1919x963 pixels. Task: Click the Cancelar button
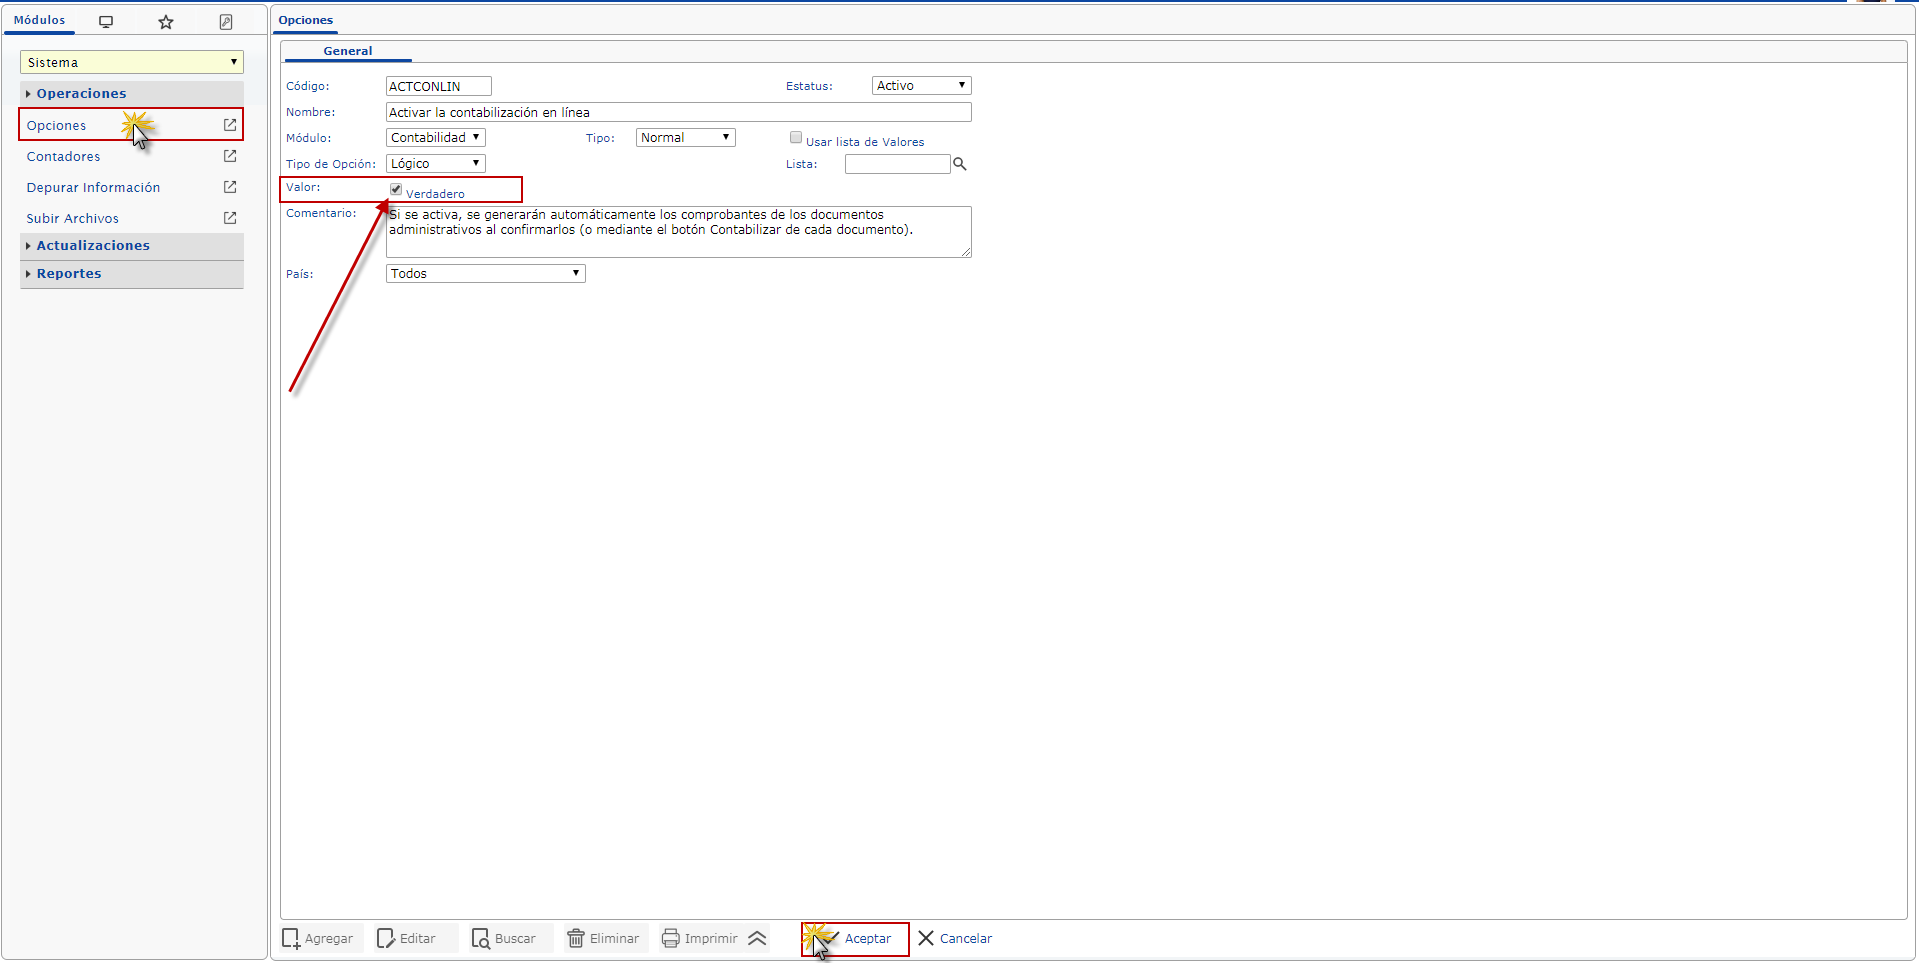click(955, 938)
